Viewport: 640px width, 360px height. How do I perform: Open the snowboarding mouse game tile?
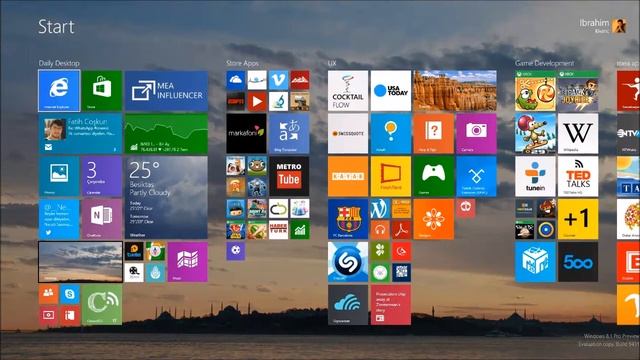click(x=535, y=133)
